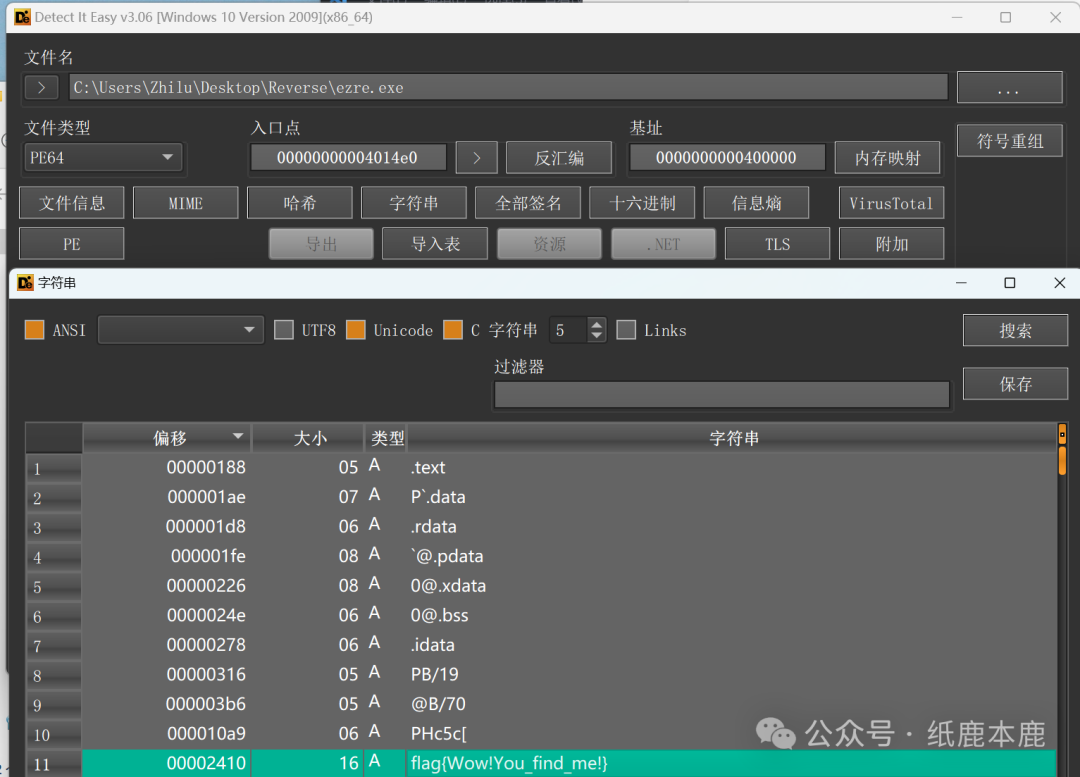Click the strings window title icon

23,283
